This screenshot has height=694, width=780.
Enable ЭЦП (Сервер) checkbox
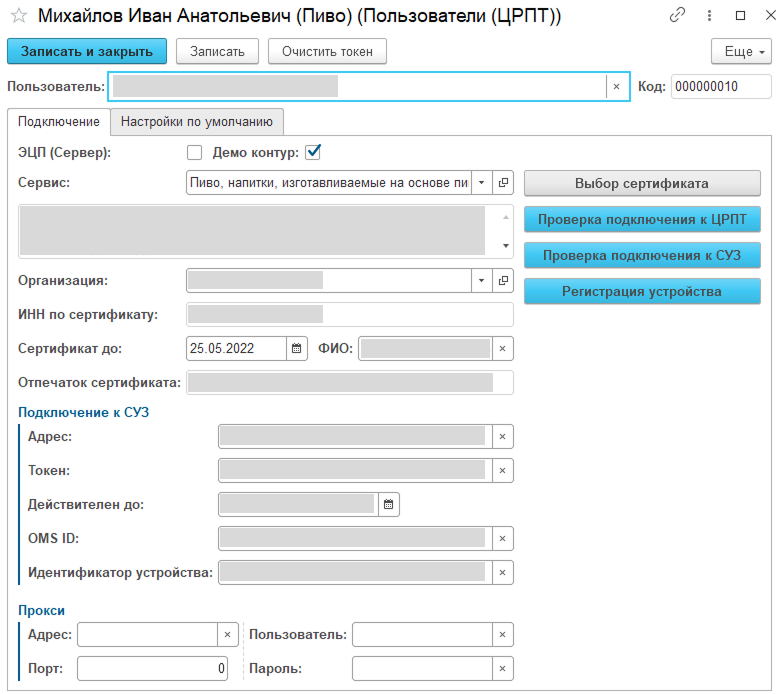(195, 153)
